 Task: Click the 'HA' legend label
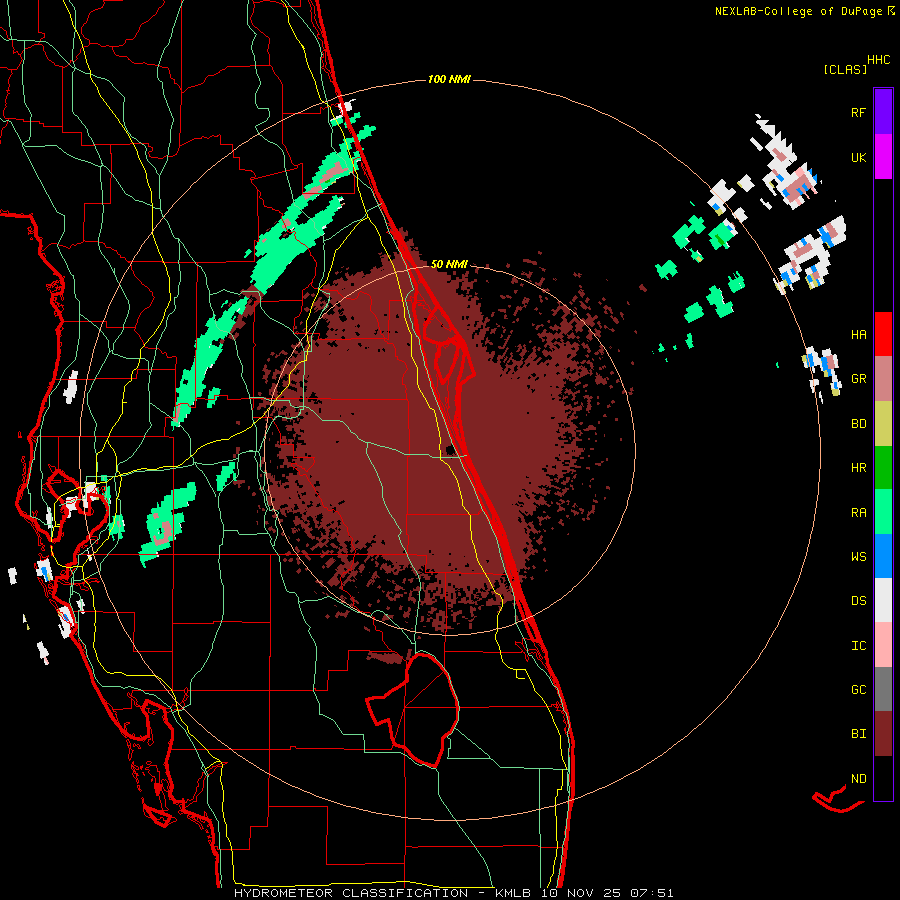(858, 335)
